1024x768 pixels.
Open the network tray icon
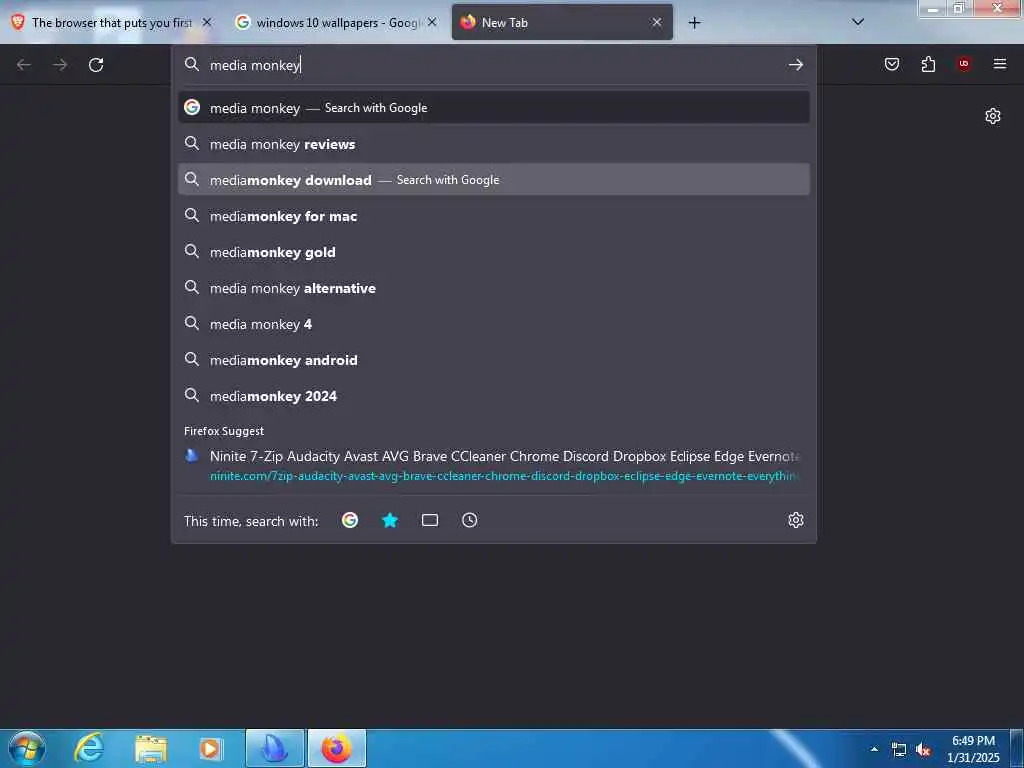(899, 750)
